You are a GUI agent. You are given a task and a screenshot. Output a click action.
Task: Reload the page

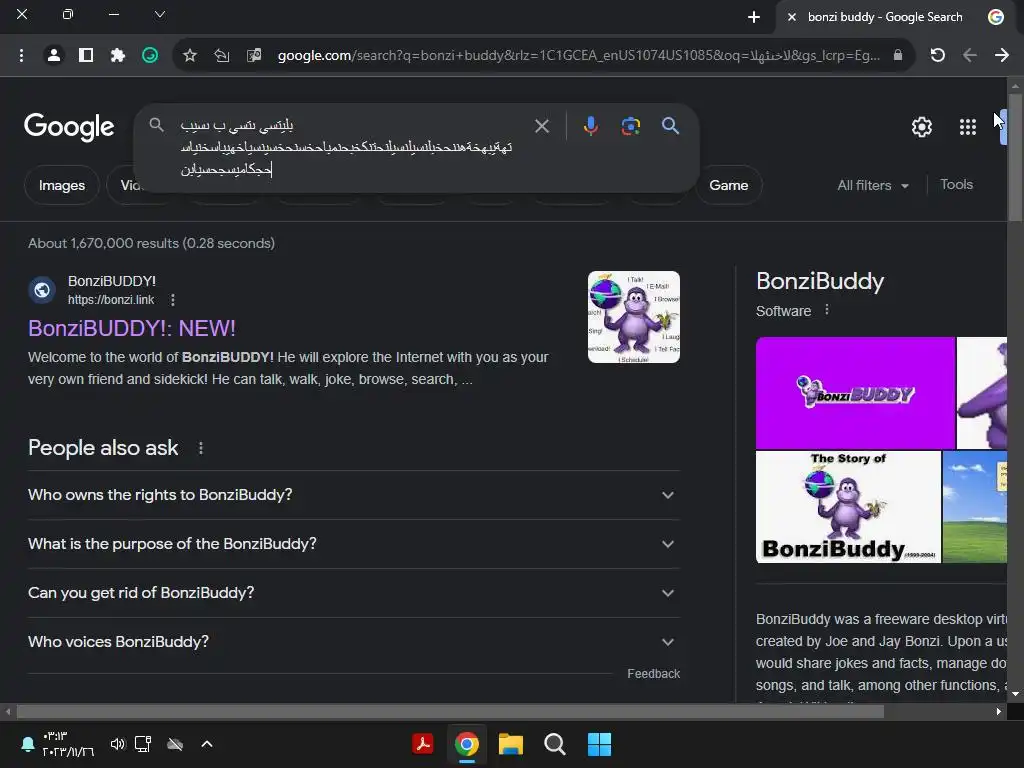click(937, 56)
